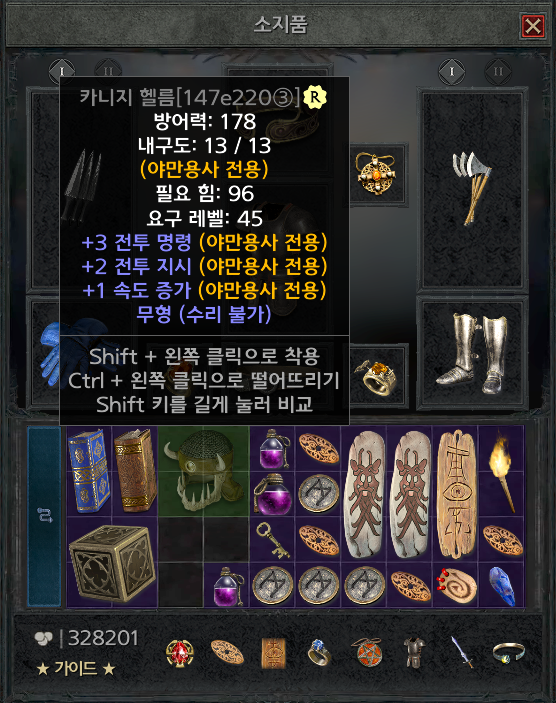Click the red gem shortcut icon
Image resolution: width=556 pixels, height=703 pixels.
180,653
